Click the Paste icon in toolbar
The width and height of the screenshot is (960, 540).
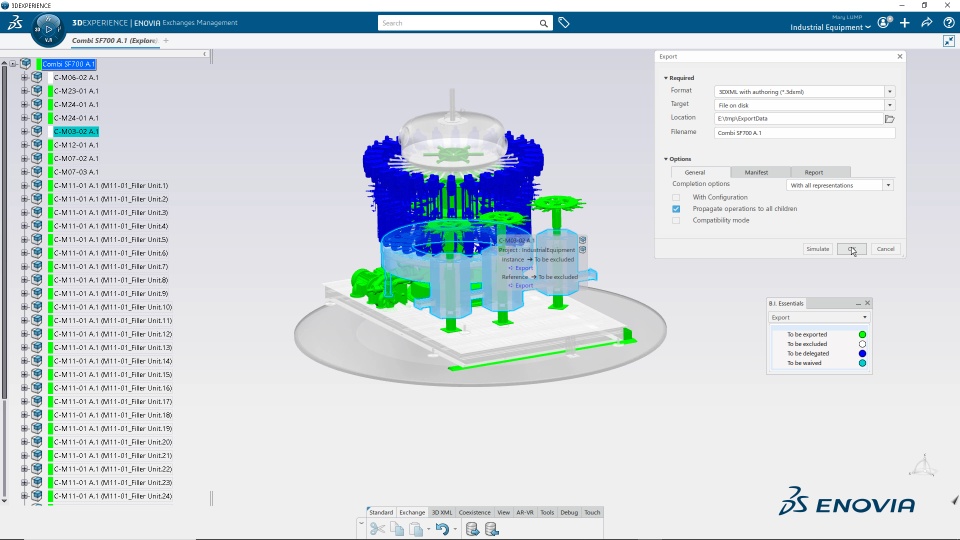(x=416, y=528)
